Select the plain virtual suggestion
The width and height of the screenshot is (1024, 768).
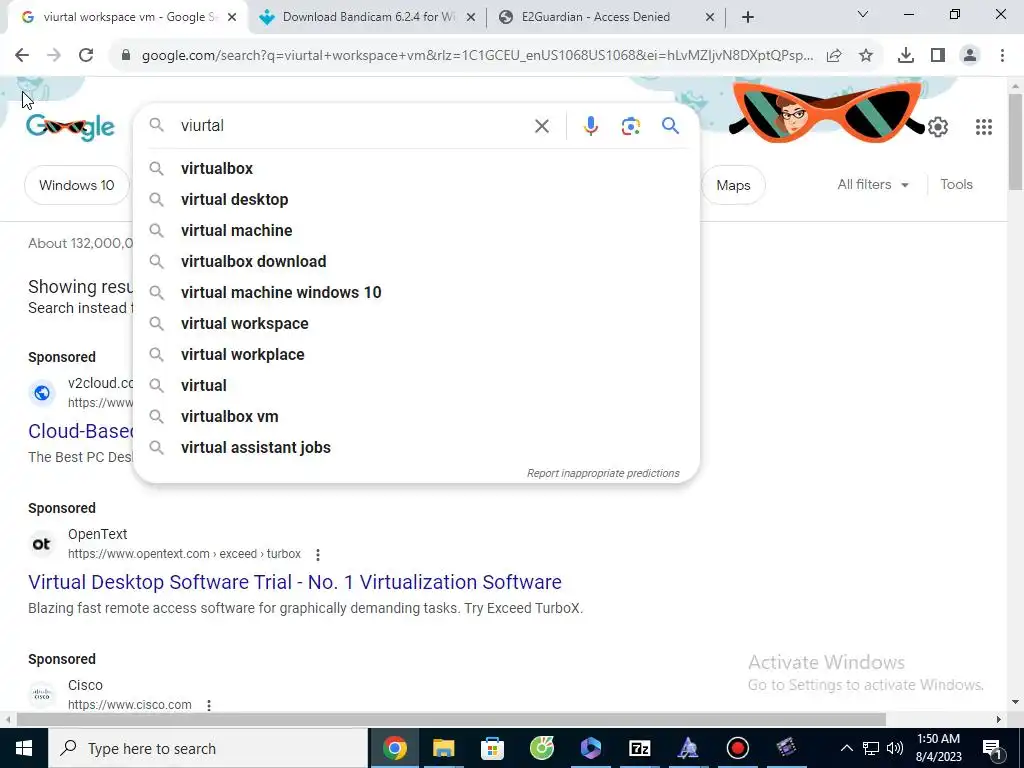click(416, 386)
